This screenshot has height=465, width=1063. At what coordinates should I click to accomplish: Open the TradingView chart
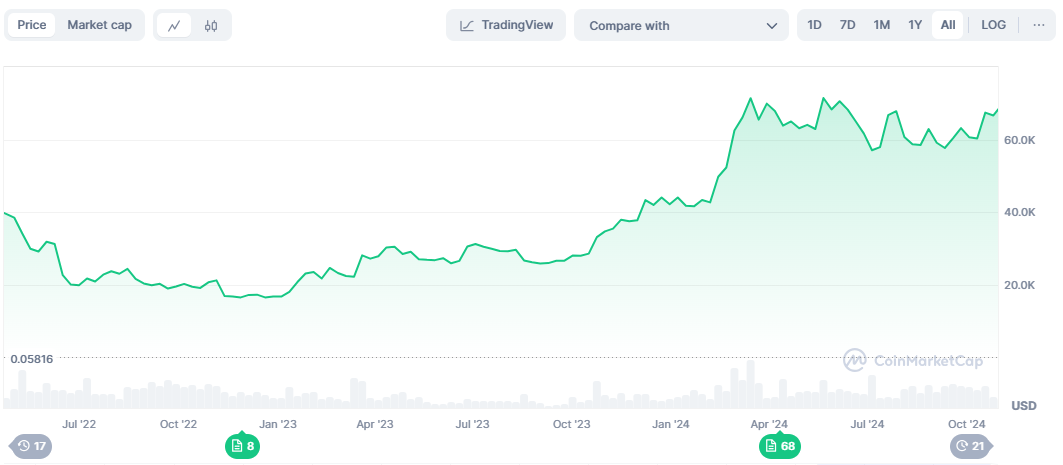[506, 25]
